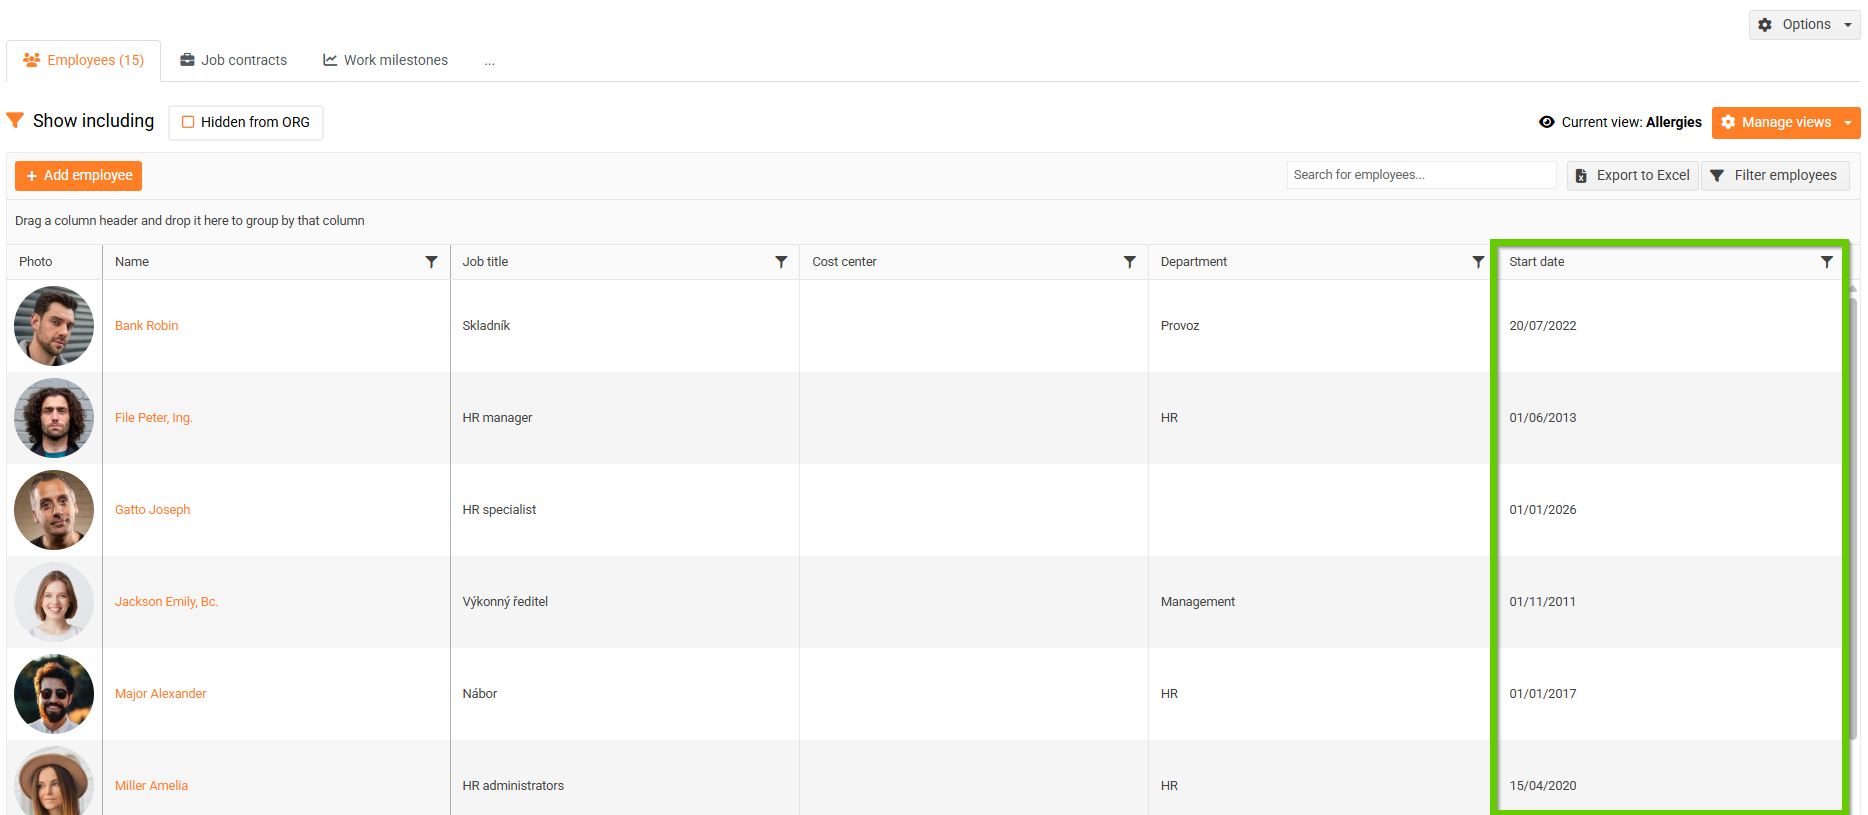
Task: Click Add employee button
Action: tap(78, 175)
